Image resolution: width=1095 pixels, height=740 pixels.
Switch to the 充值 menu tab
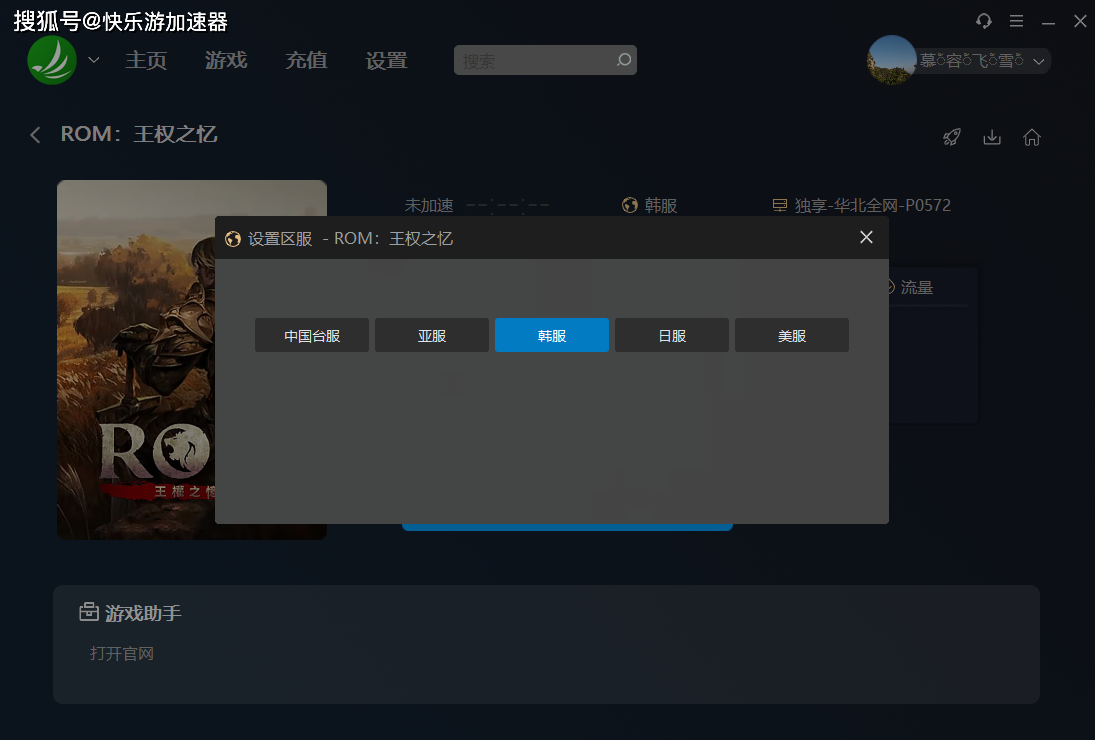click(x=306, y=60)
